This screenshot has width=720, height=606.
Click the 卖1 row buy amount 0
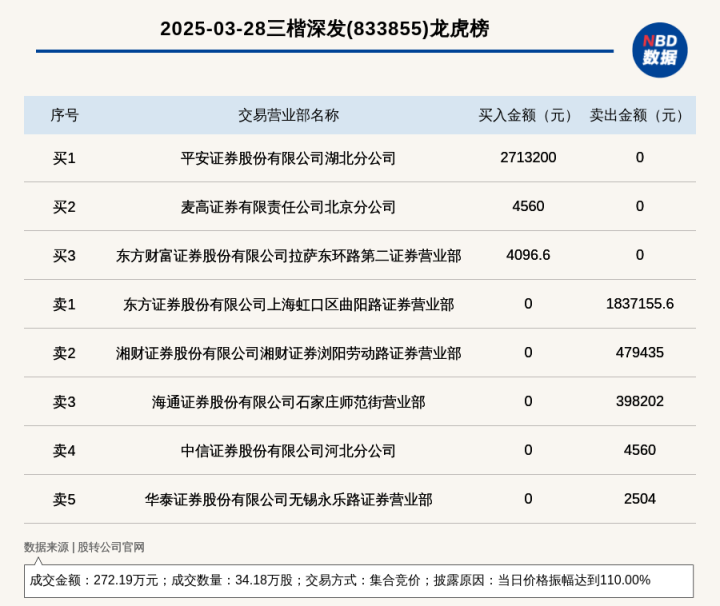tap(528, 303)
